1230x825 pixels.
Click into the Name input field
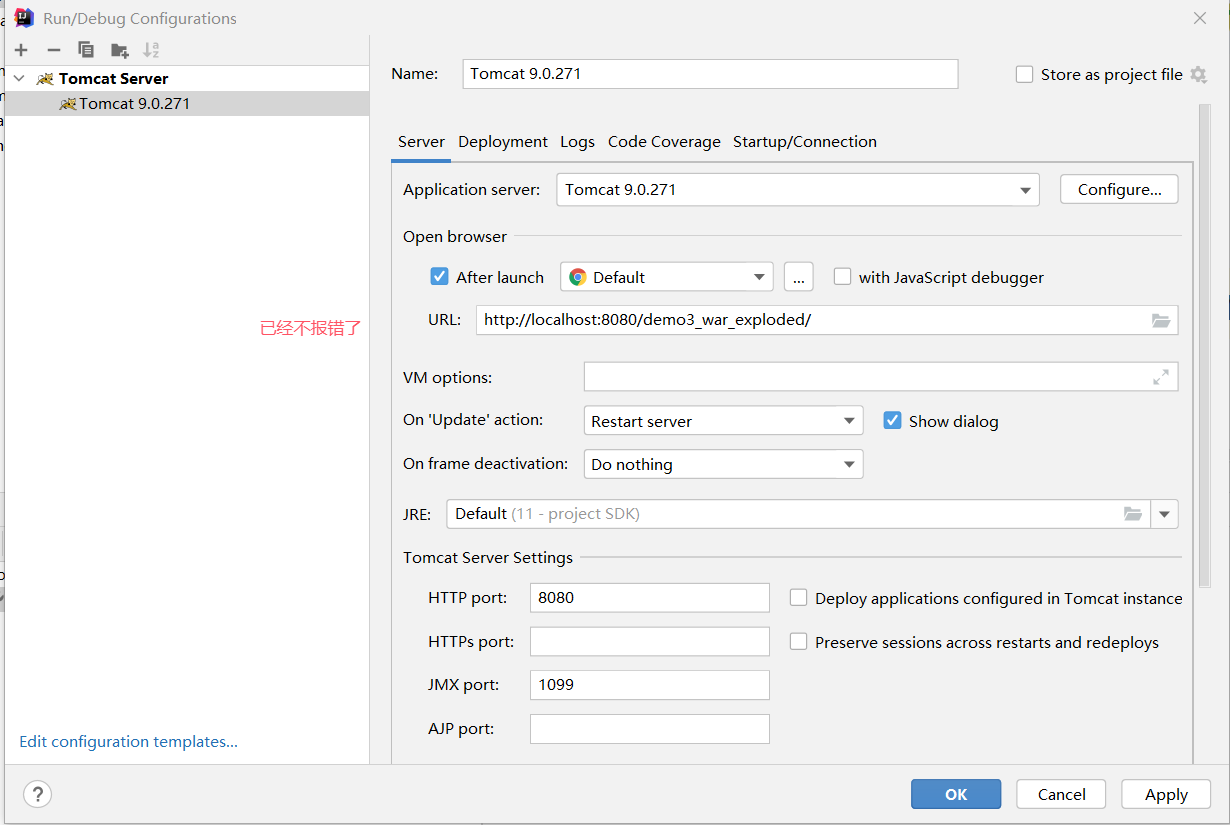point(710,74)
